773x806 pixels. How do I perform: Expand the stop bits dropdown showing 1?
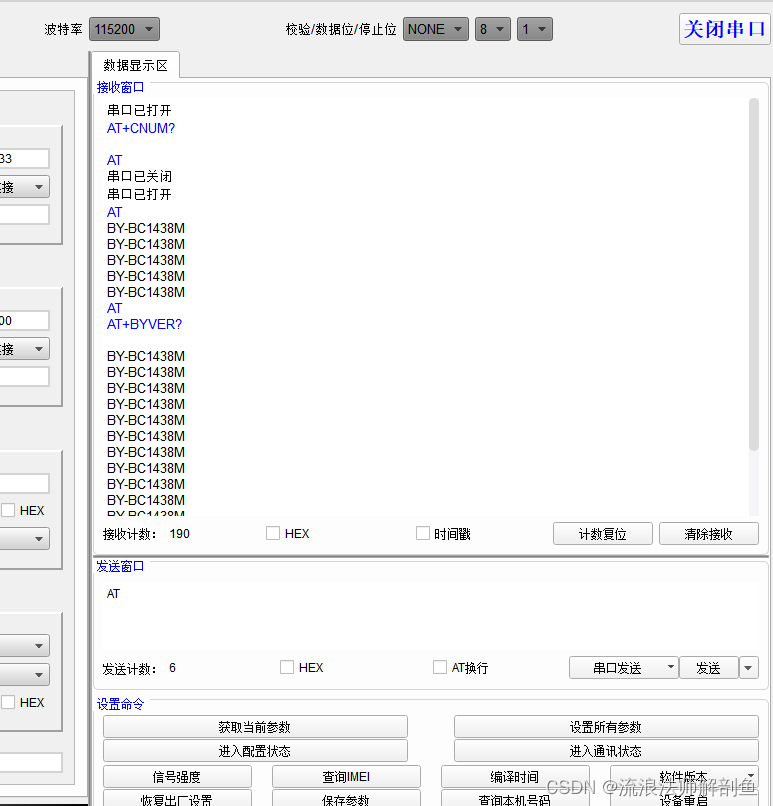click(535, 29)
